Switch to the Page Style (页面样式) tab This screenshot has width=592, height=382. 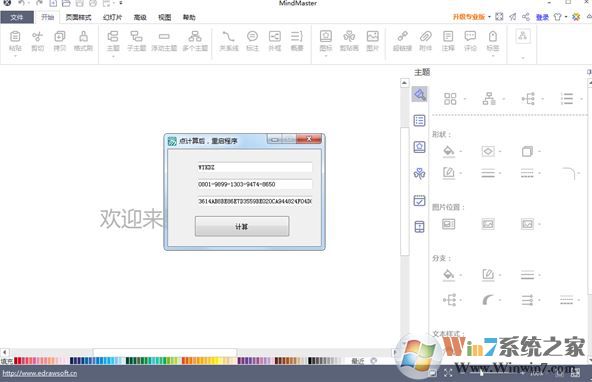79,17
